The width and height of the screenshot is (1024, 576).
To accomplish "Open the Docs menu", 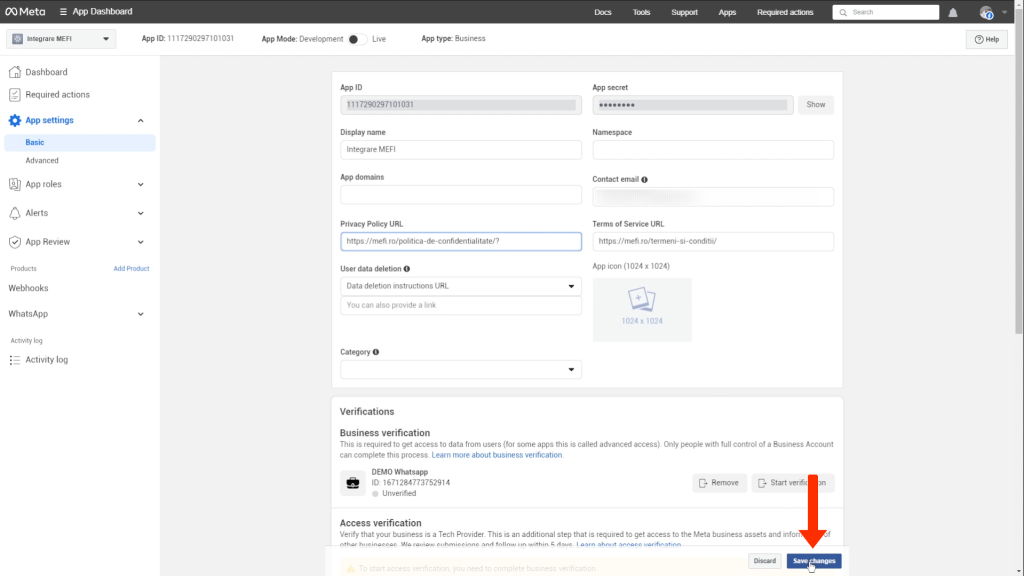I will pos(602,12).
